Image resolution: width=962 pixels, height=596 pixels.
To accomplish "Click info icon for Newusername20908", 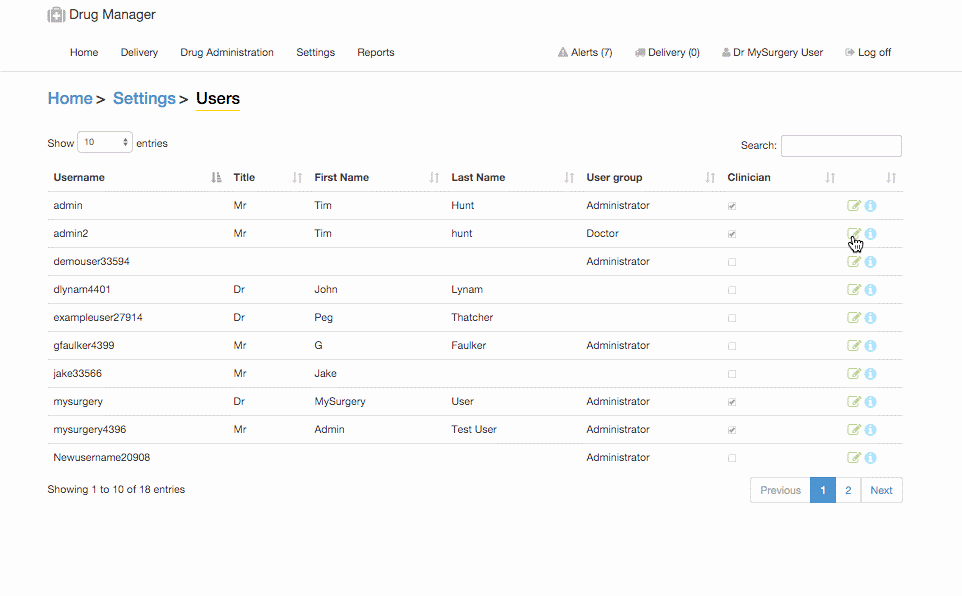I will [x=870, y=458].
